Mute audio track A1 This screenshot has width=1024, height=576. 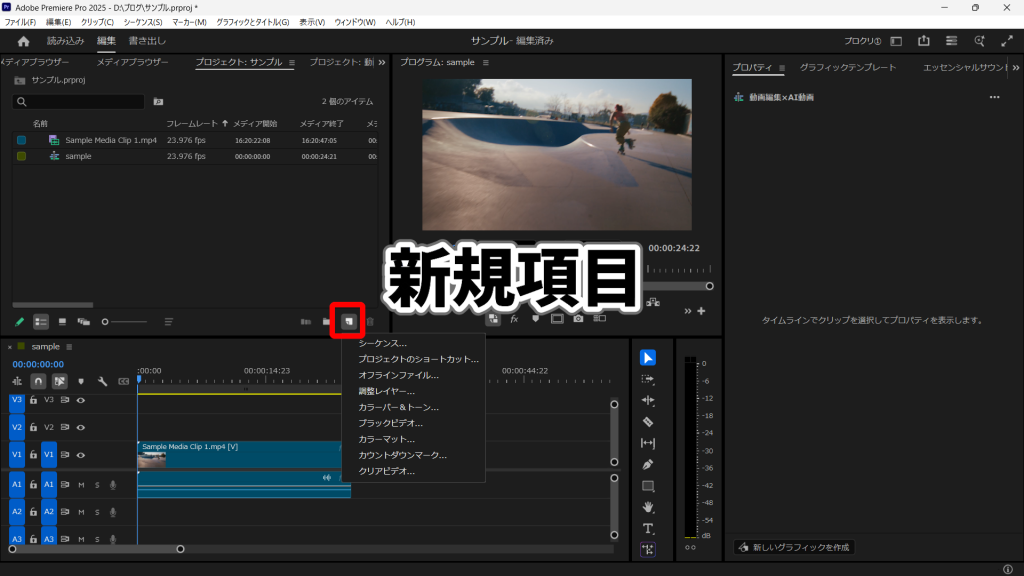click(82, 485)
